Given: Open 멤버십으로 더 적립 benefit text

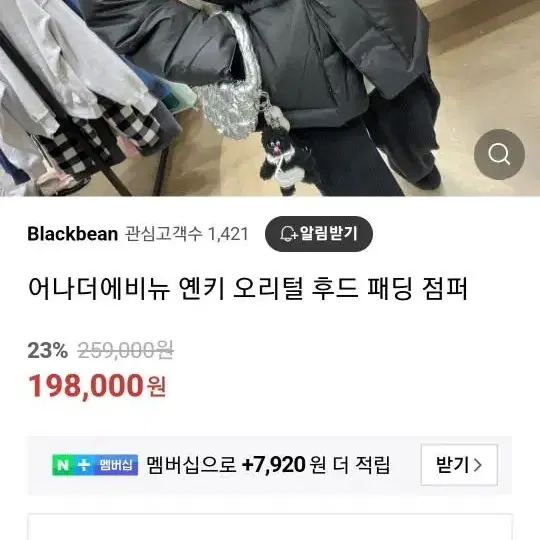Looking at the screenshot, I should click(268, 465).
